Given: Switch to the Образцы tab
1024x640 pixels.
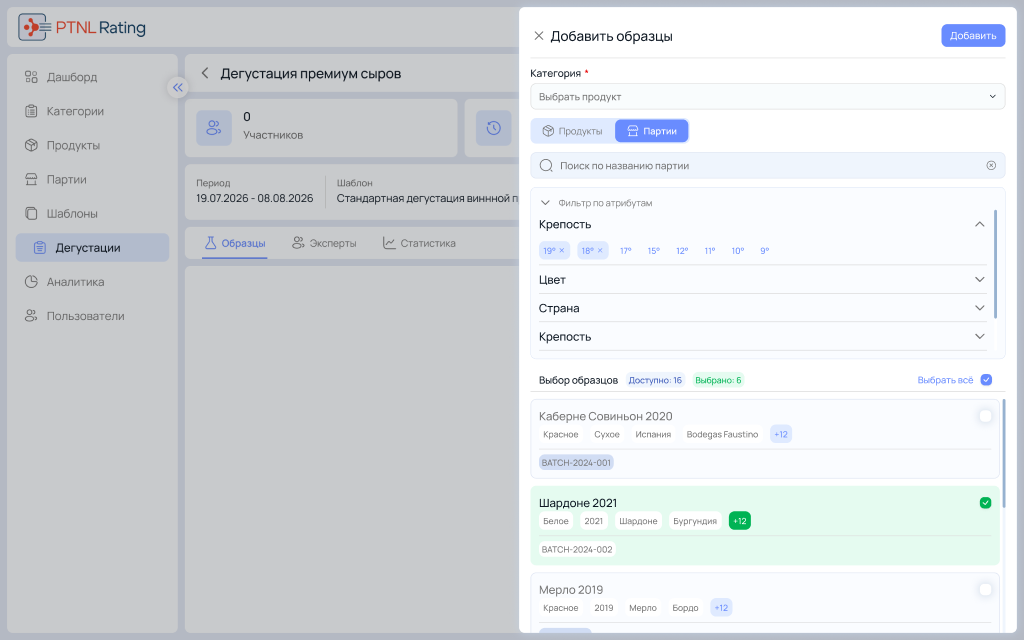Looking at the screenshot, I should tap(234, 244).
